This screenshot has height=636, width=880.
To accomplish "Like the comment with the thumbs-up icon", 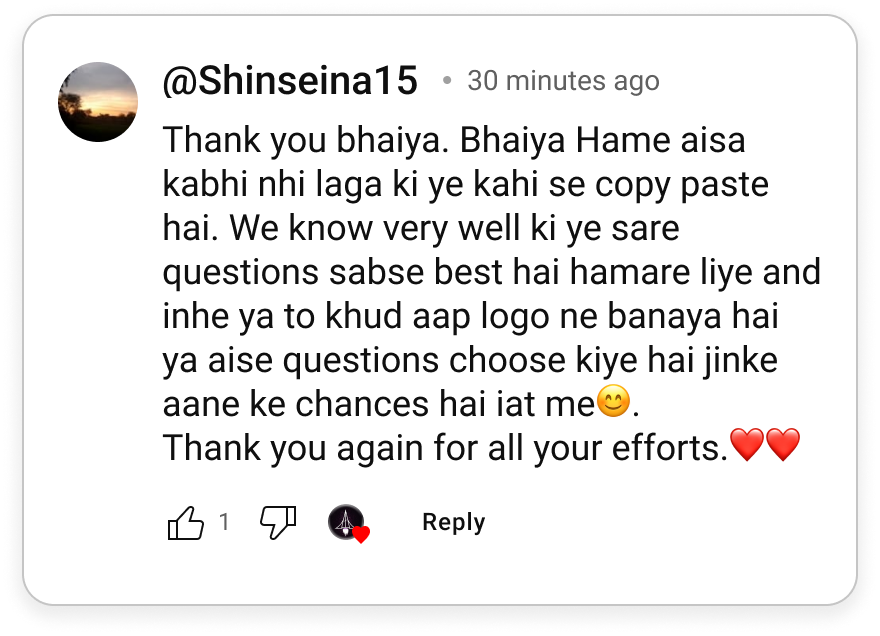I will coord(186,523).
